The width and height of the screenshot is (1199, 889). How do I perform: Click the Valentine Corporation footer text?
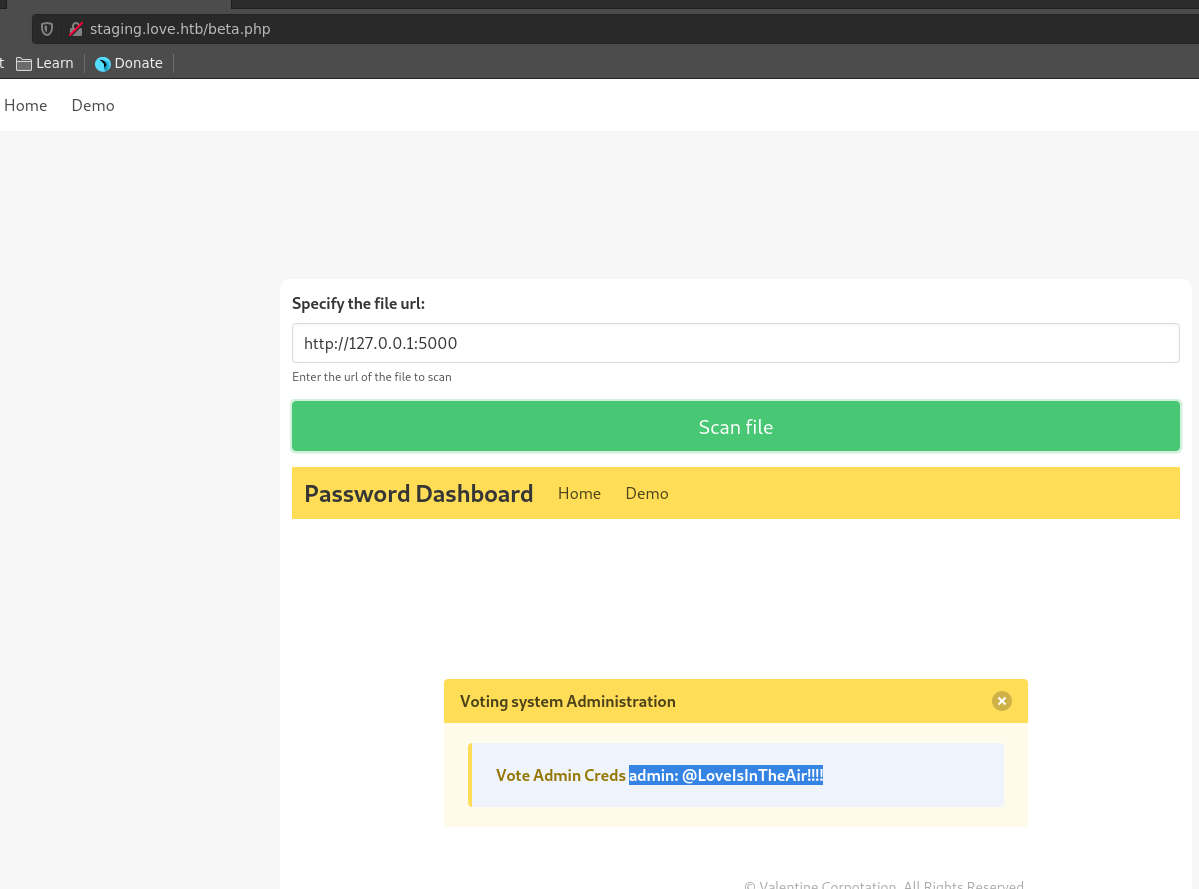coord(883,885)
